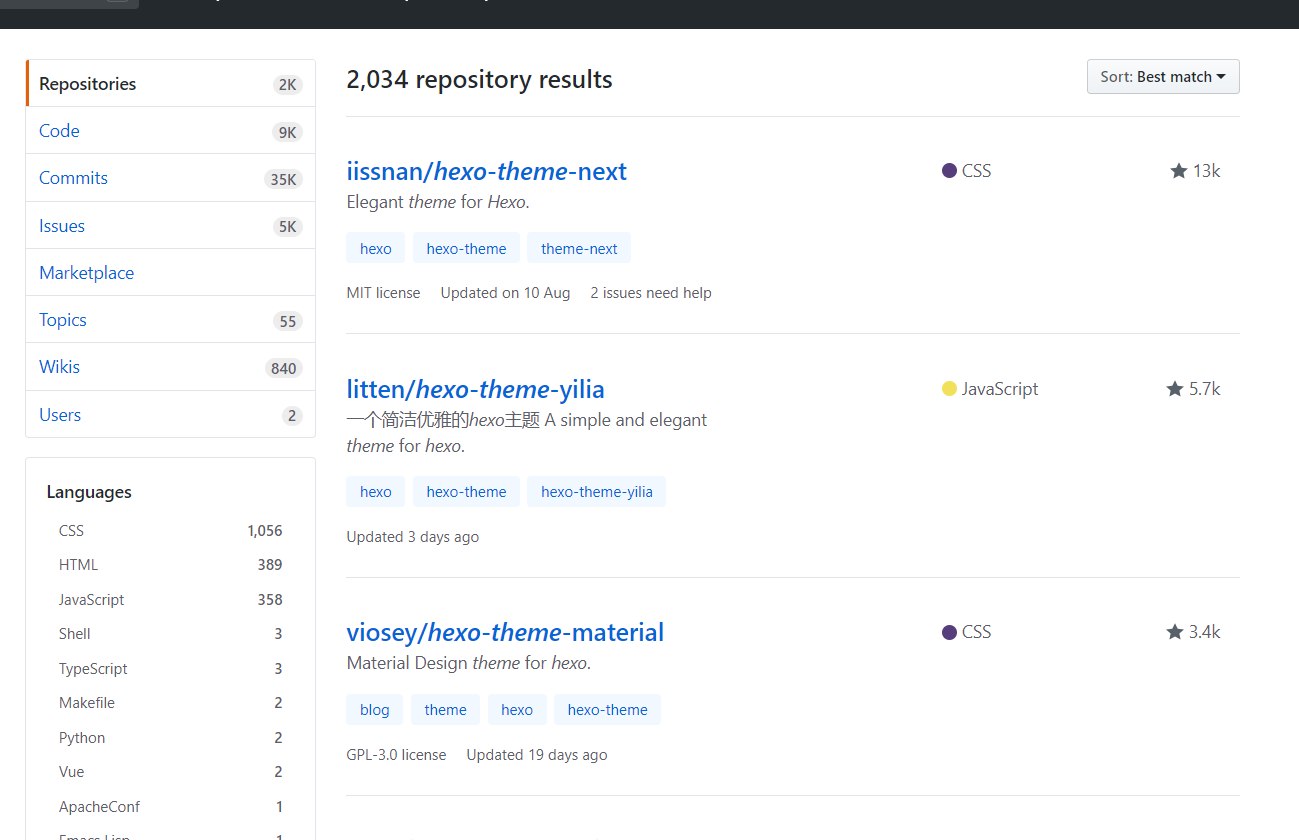
Task: Switch to Topics search results
Action: coord(171,320)
